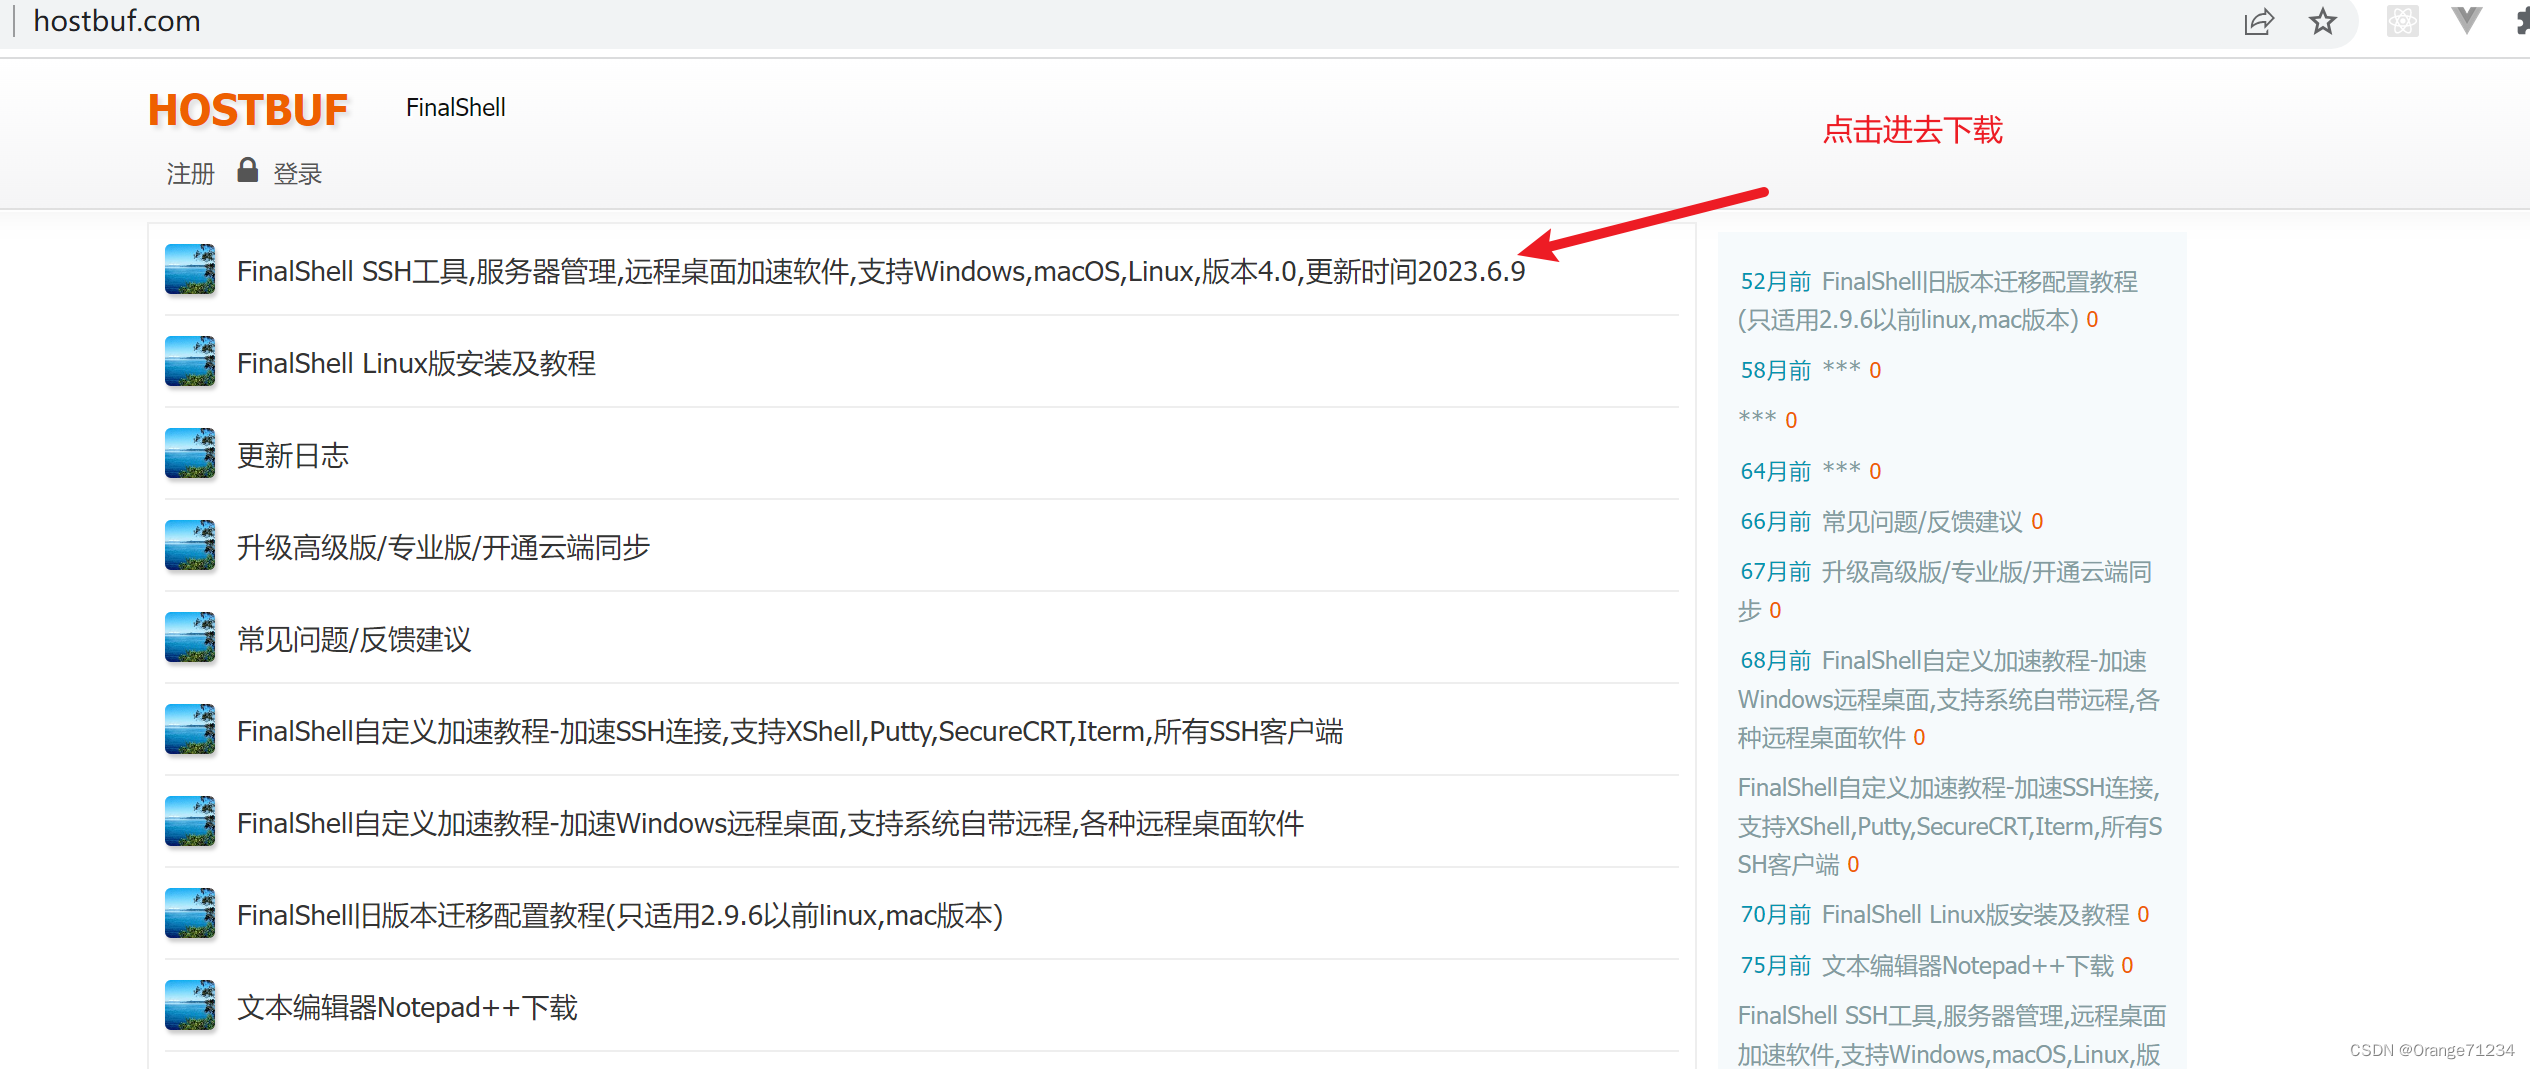This screenshot has height=1069, width=2530.
Task: Open sidebar entry dated 52月前 旧版本迁移配置教程
Action: (1938, 300)
